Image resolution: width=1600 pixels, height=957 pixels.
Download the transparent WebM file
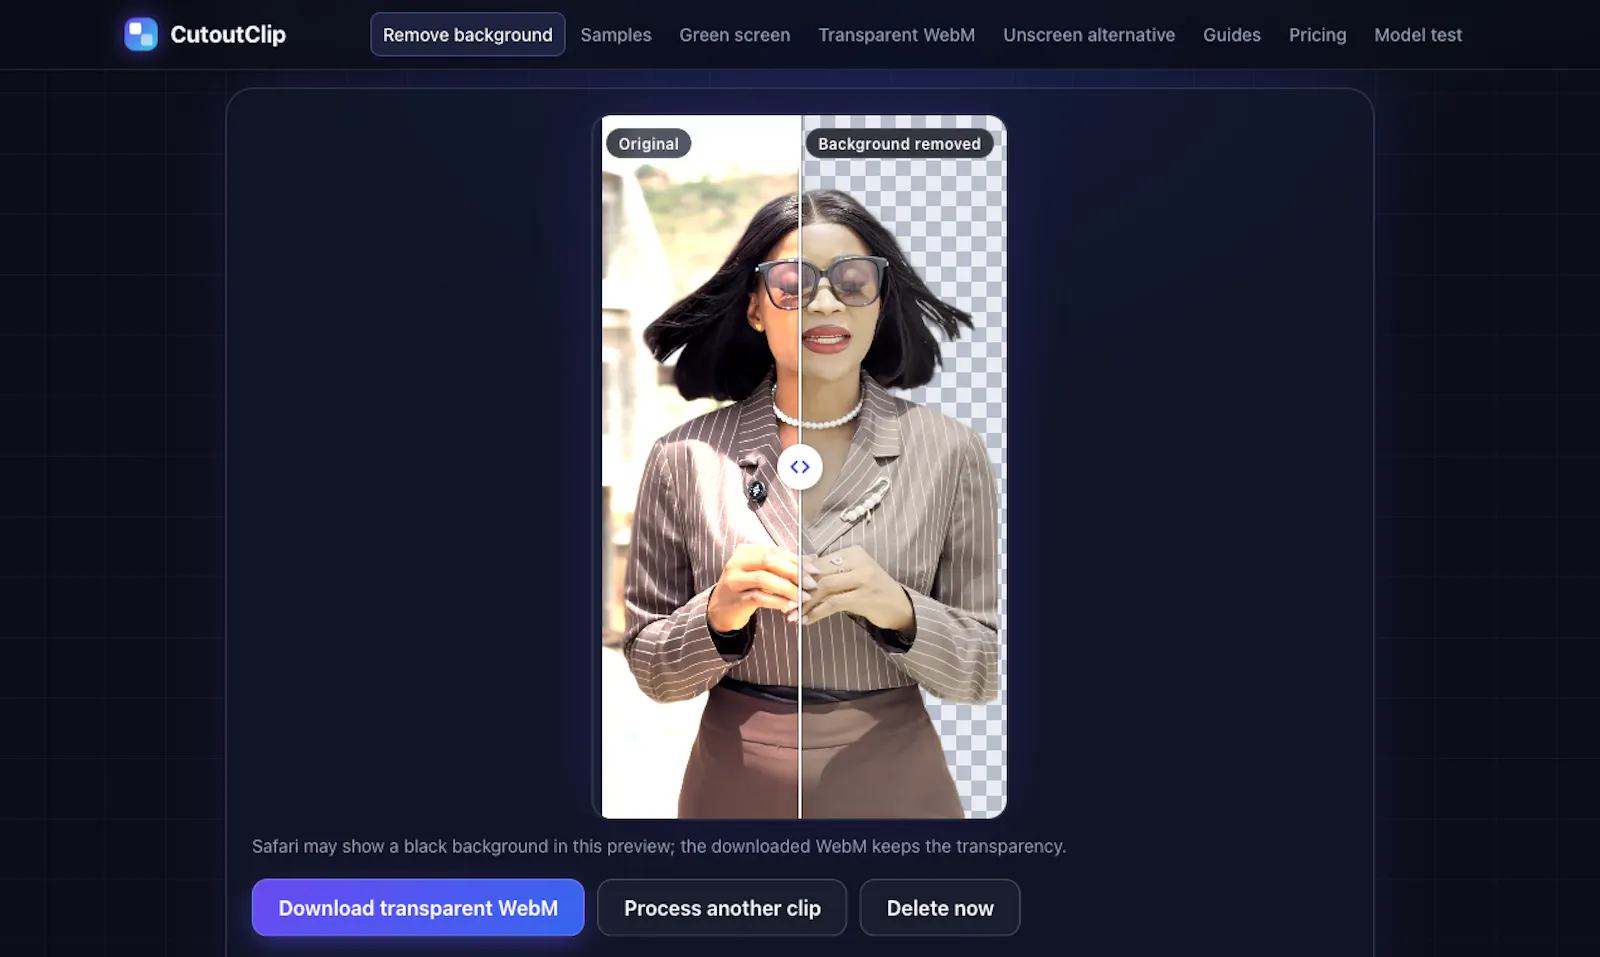pos(418,908)
